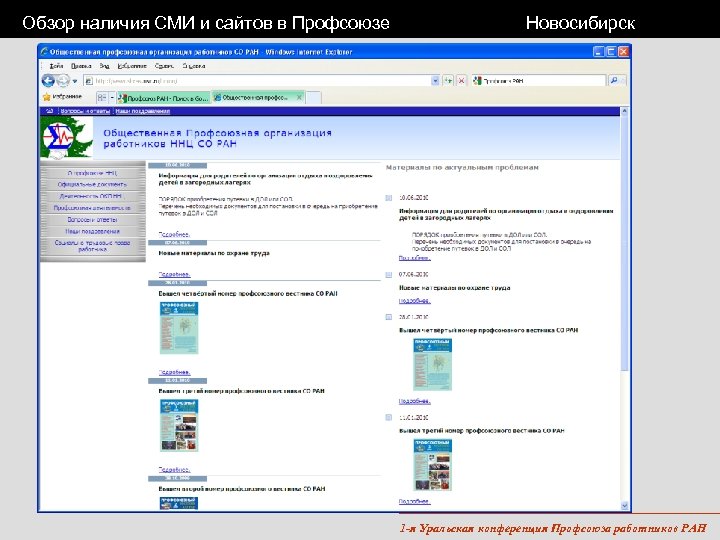The image size is (720, 540).
Task: Click the trade union sigma logo image
Action: pos(66,138)
